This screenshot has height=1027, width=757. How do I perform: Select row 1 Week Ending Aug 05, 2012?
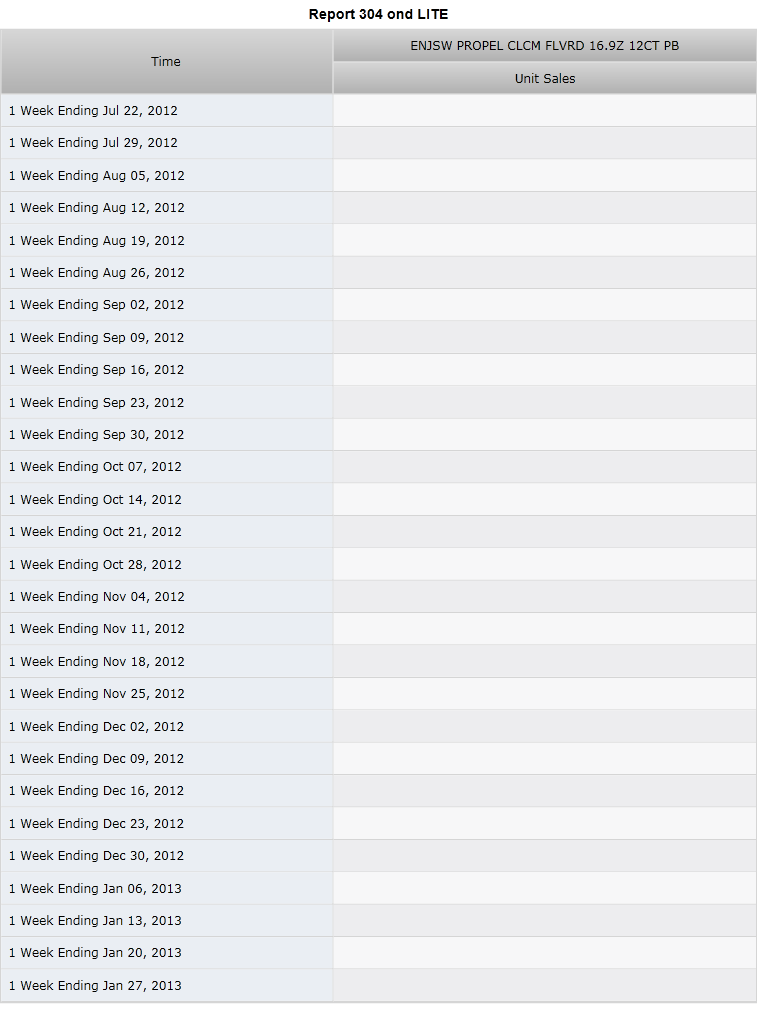(378, 176)
